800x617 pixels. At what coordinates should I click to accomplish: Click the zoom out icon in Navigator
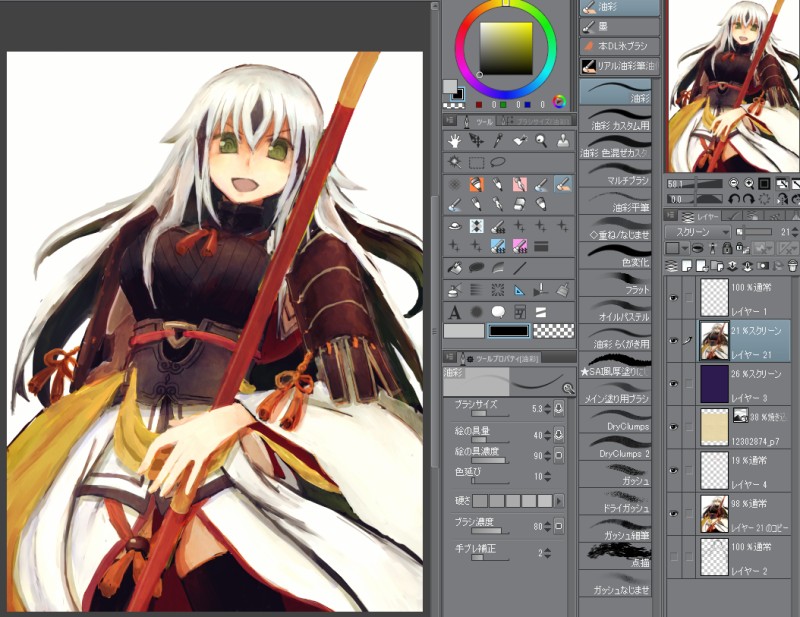pos(734,184)
